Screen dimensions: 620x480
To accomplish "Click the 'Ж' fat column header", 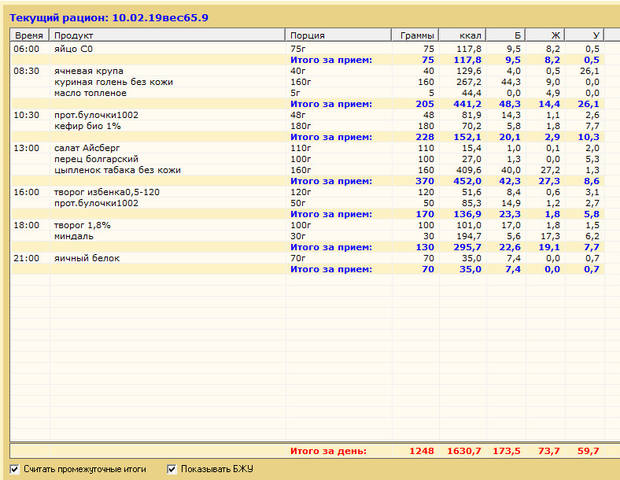I will tap(545, 35).
